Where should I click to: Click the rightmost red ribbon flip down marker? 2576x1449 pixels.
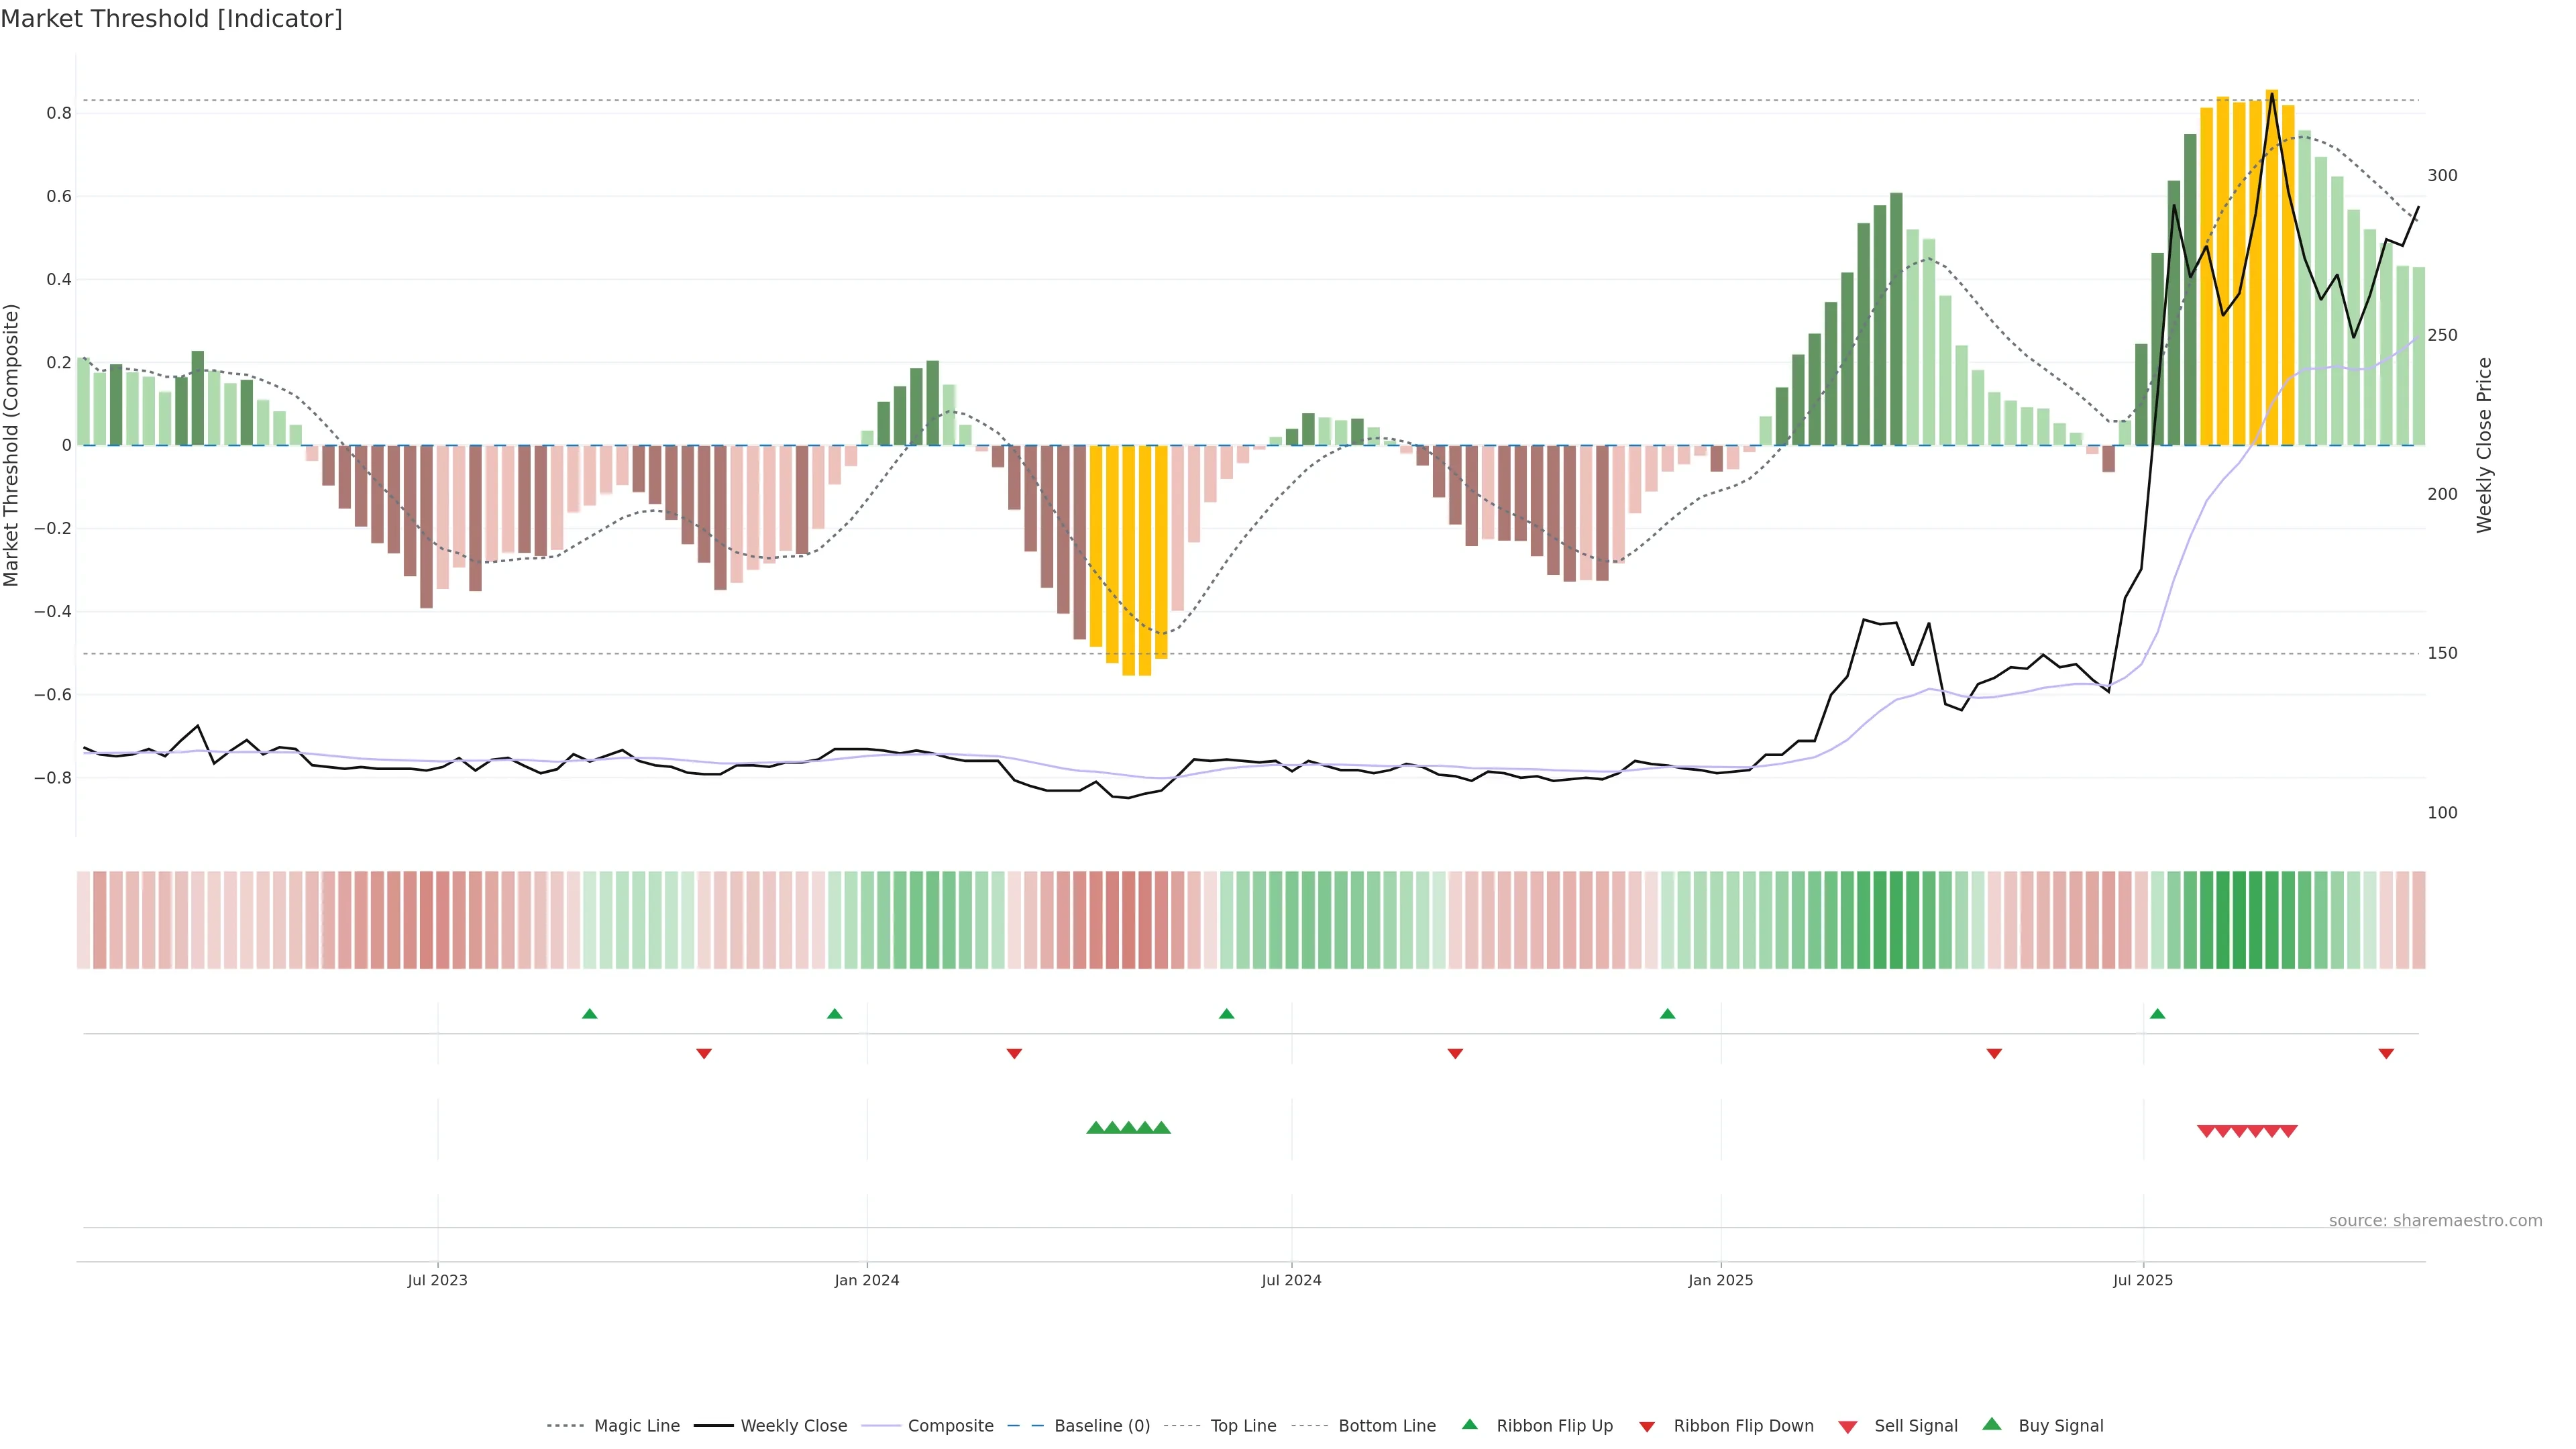click(2386, 1054)
